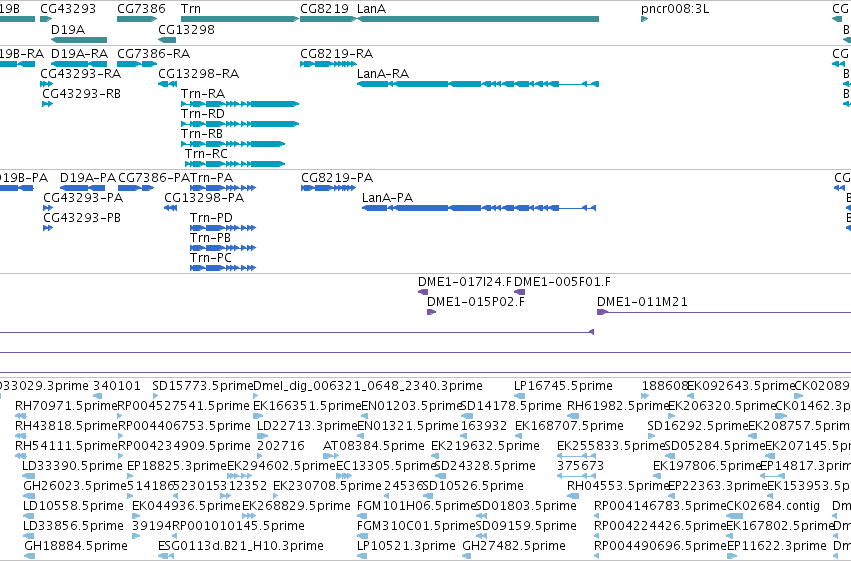Click the LanA gene feature bar
Screen dimensions: 851x561
pos(478,19)
